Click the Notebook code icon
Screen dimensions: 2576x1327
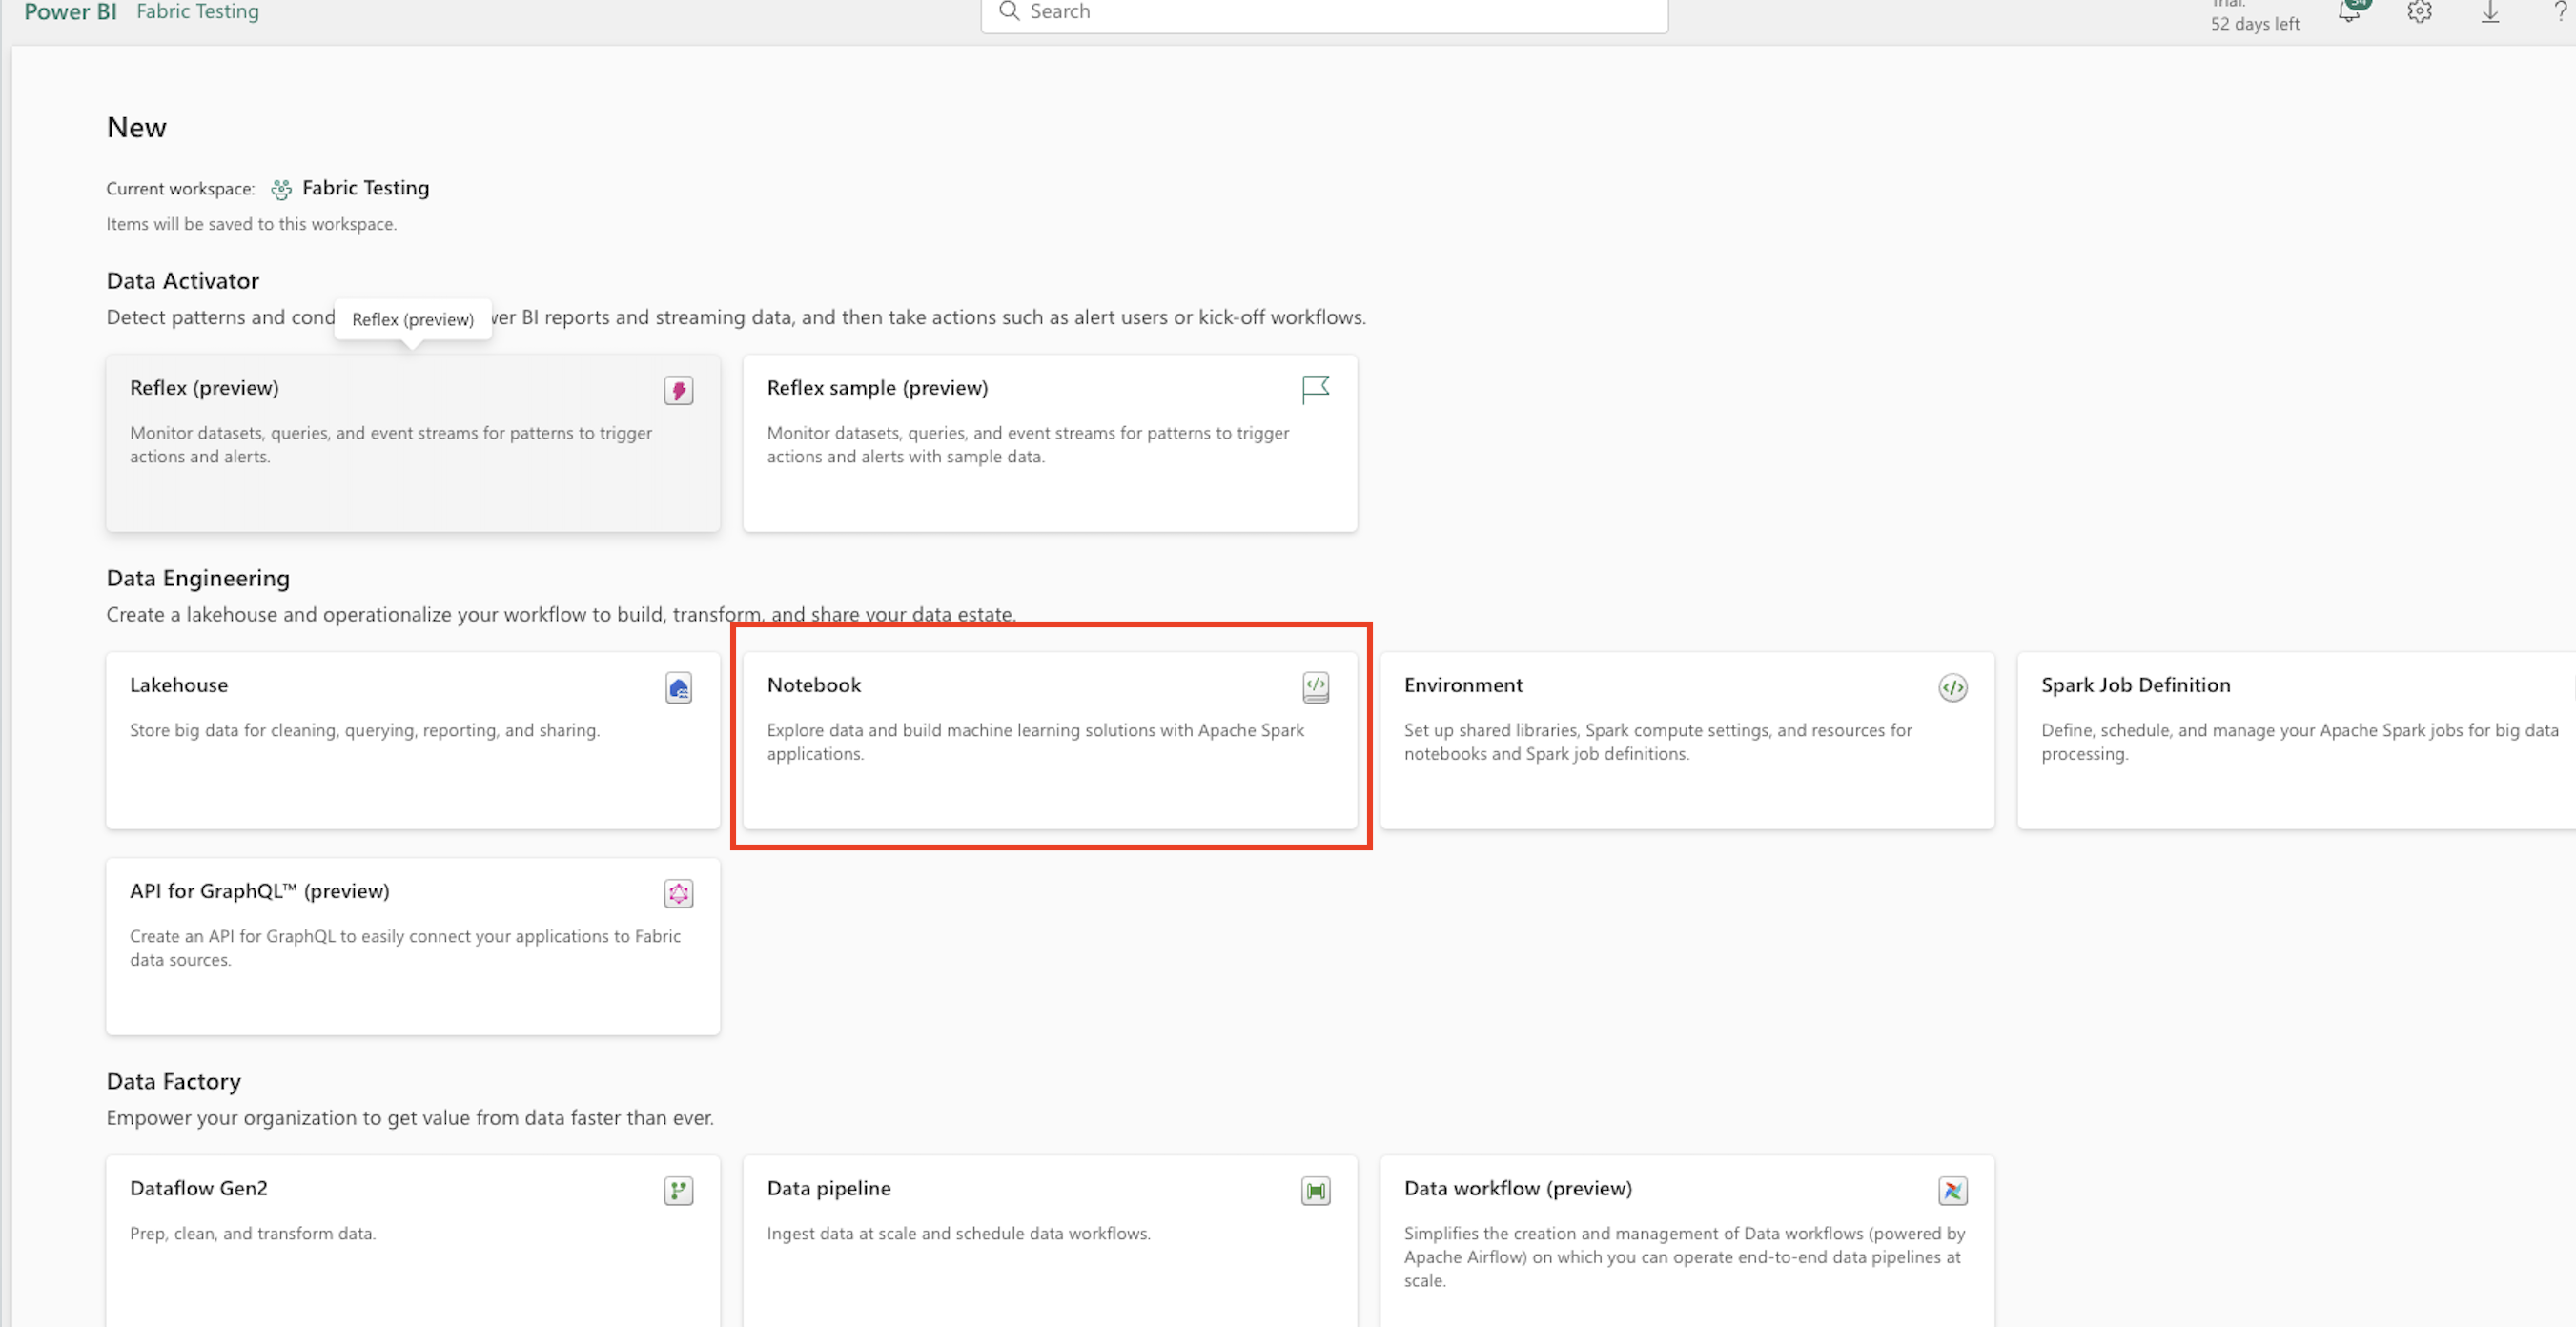click(1315, 687)
